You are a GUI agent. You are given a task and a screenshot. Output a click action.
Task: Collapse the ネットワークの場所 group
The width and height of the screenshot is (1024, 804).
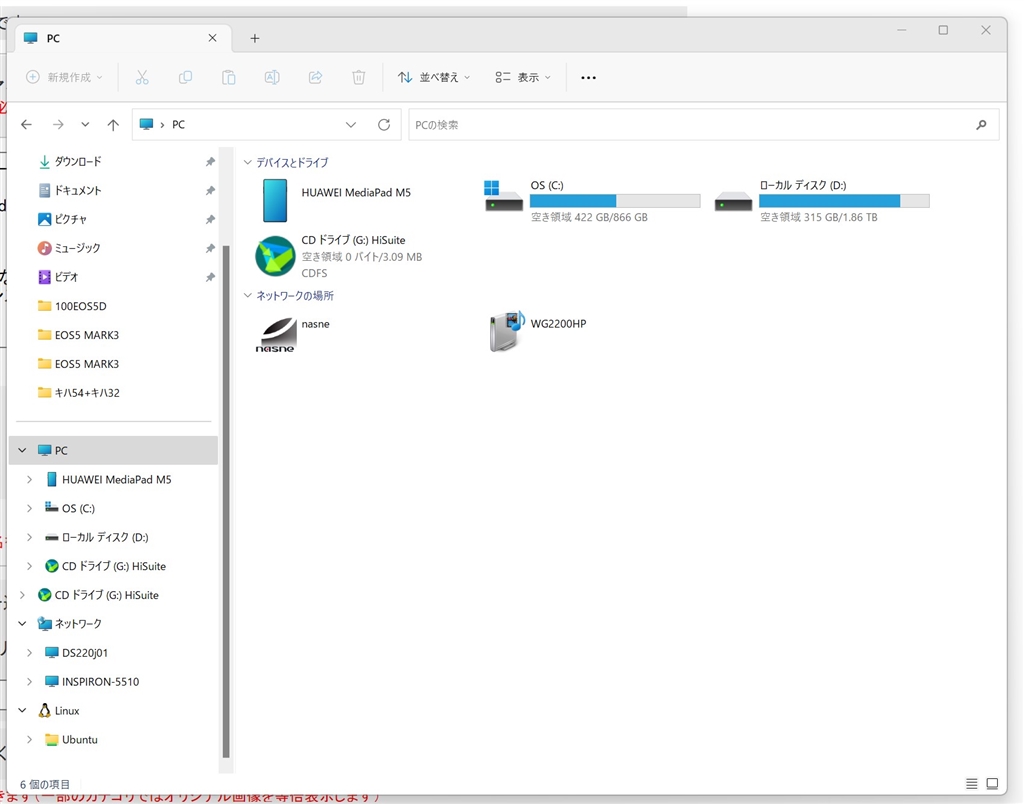coord(248,295)
